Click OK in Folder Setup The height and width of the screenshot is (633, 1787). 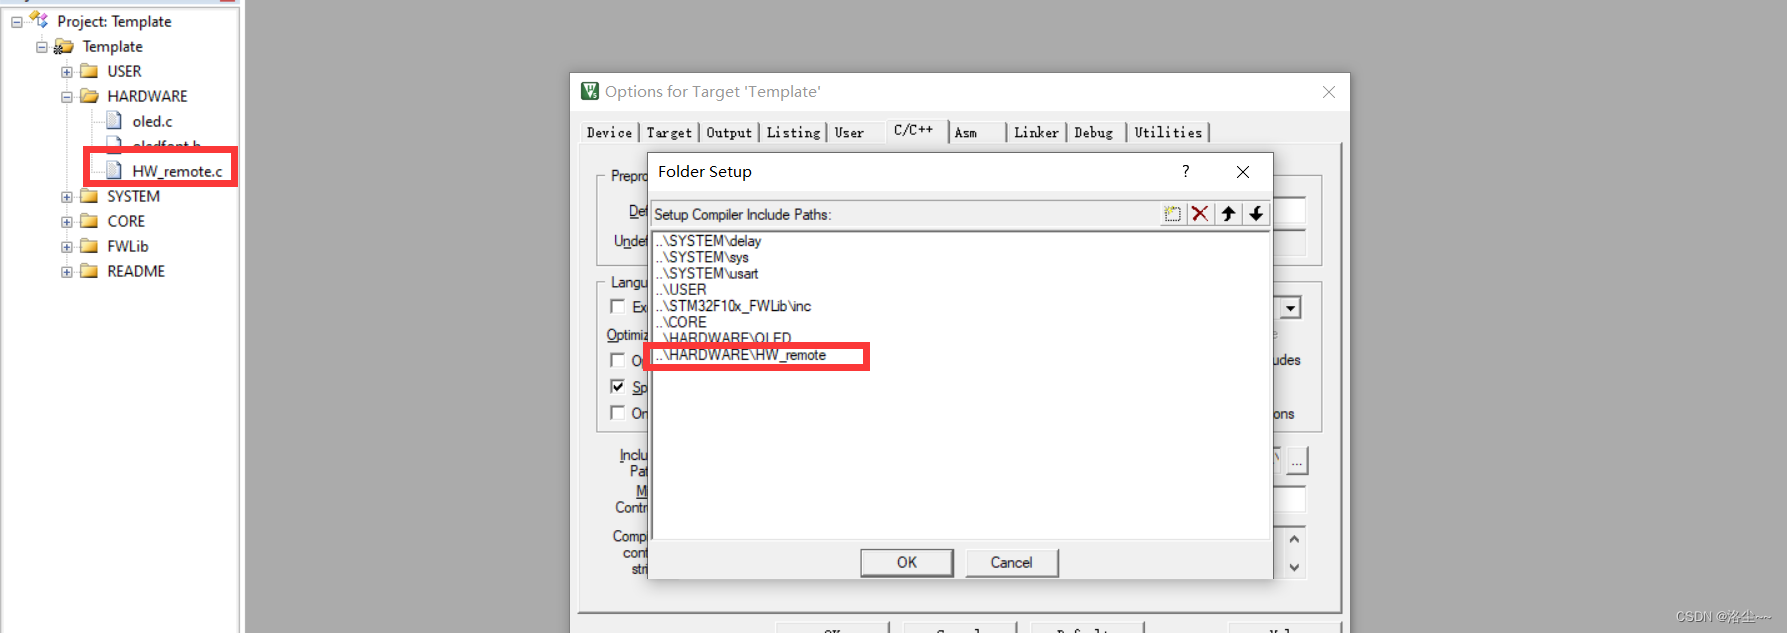[907, 562]
